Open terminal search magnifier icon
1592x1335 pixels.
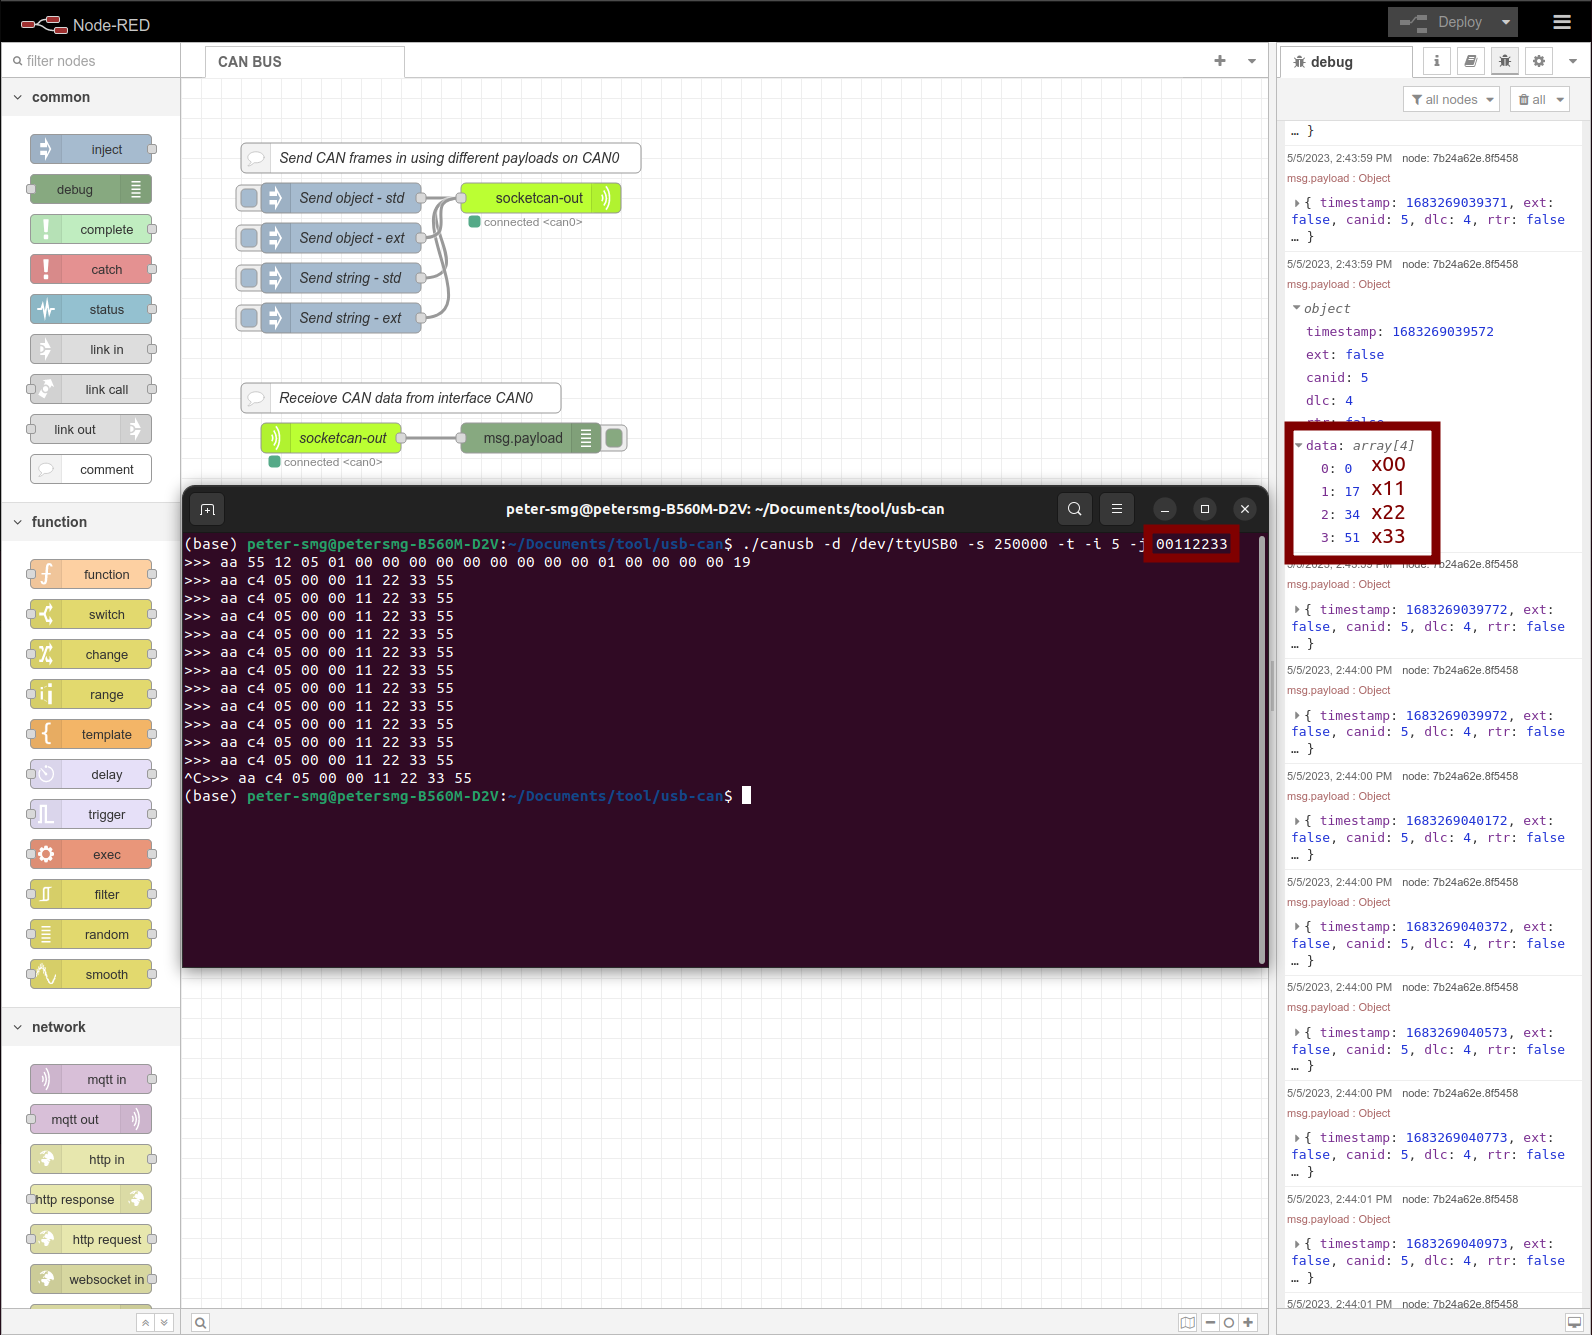click(1075, 509)
